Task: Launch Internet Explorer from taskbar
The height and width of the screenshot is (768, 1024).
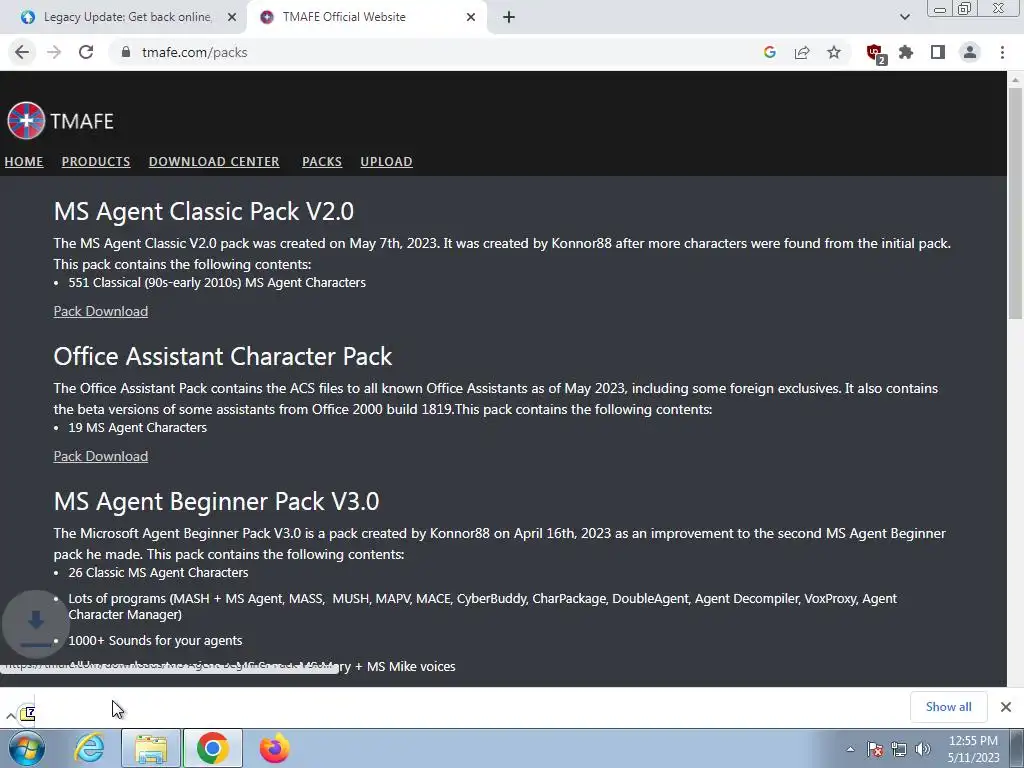Action: pyautogui.click(x=89, y=748)
